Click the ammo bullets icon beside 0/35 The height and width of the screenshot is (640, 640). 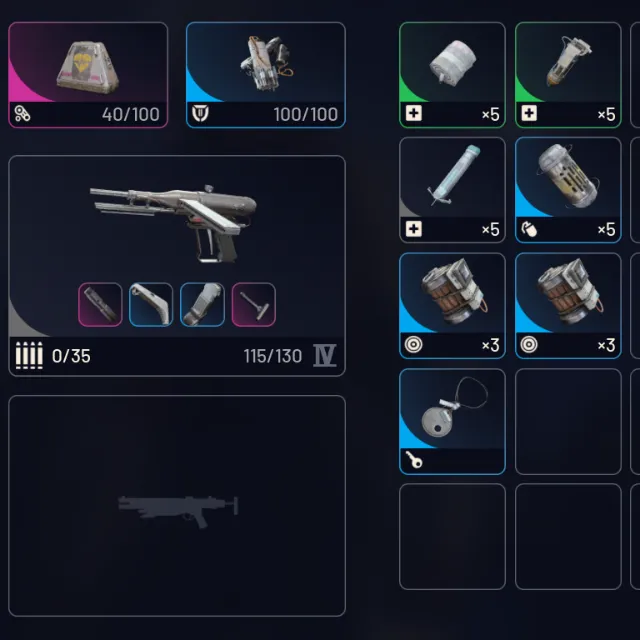[29, 356]
